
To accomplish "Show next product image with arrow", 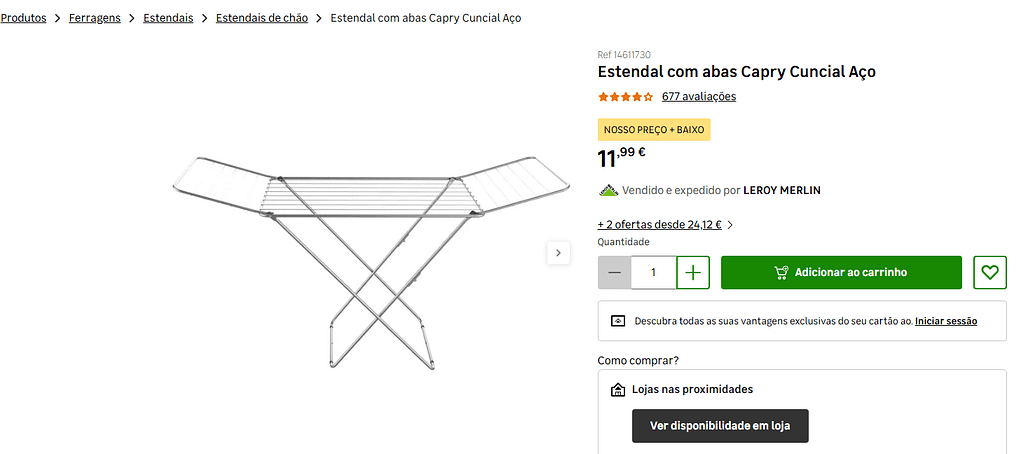I will [558, 253].
